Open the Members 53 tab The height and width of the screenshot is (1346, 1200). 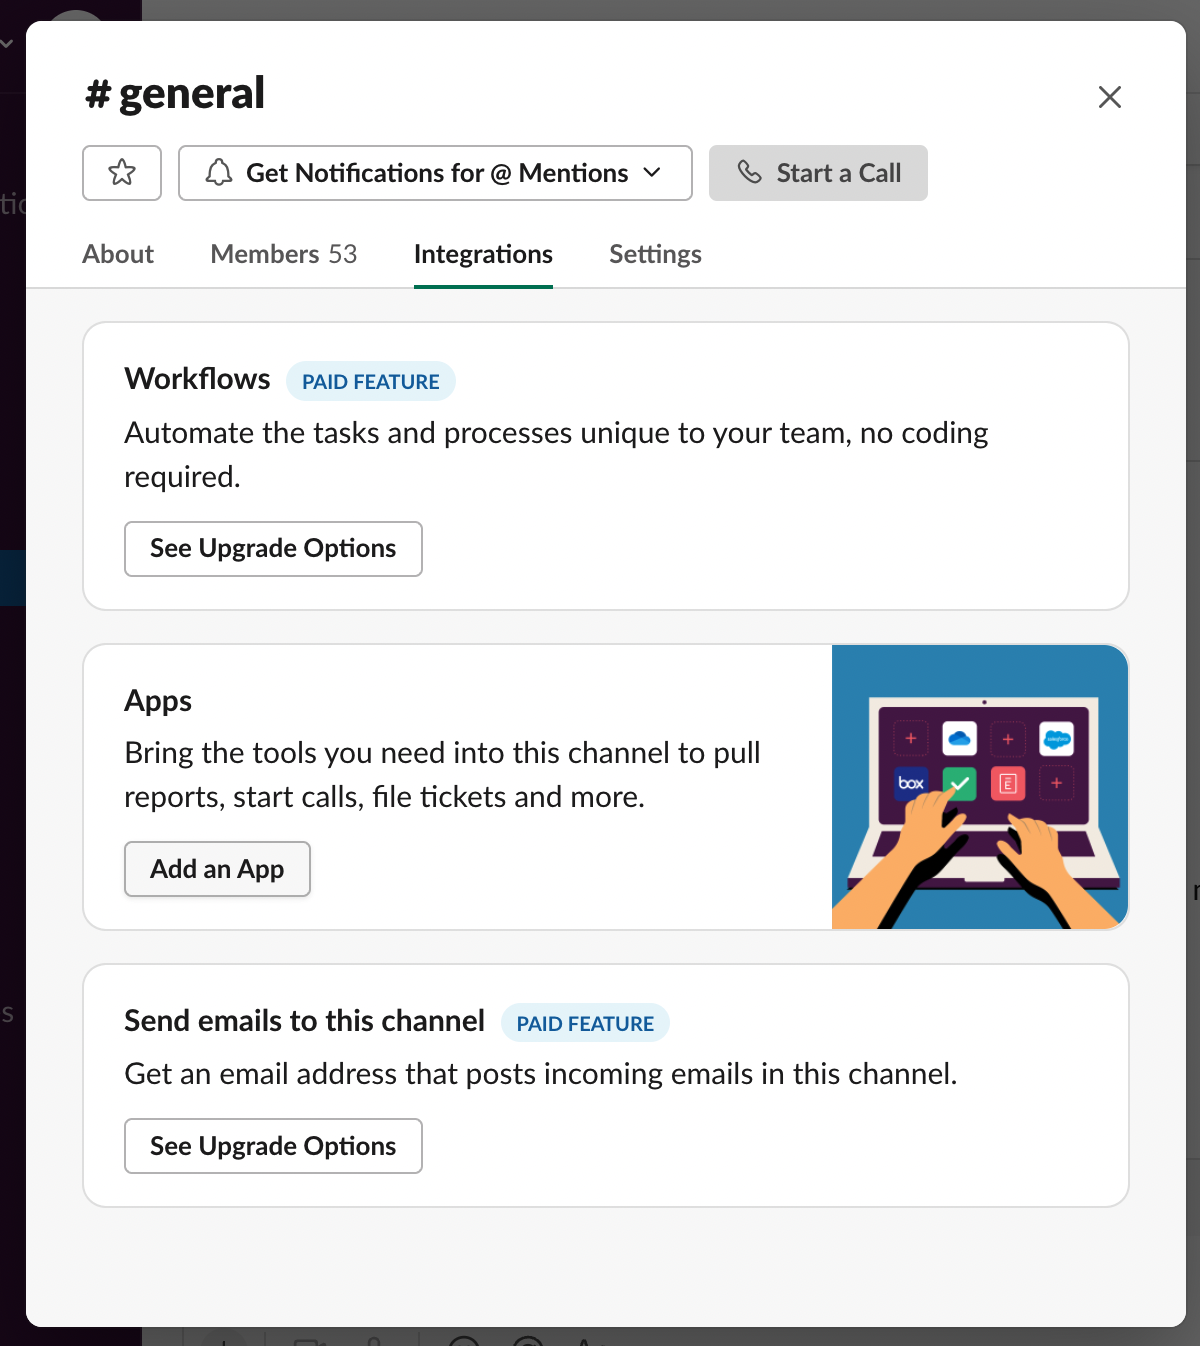[x=283, y=254]
